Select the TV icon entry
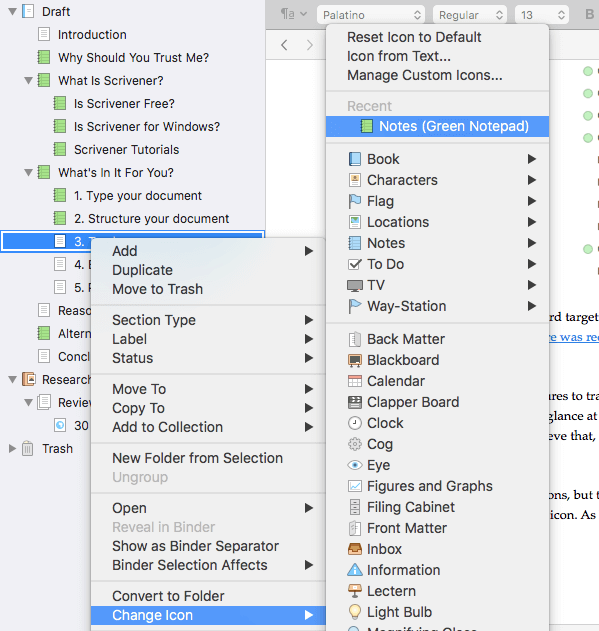This screenshot has height=631, width=599. 437,285
